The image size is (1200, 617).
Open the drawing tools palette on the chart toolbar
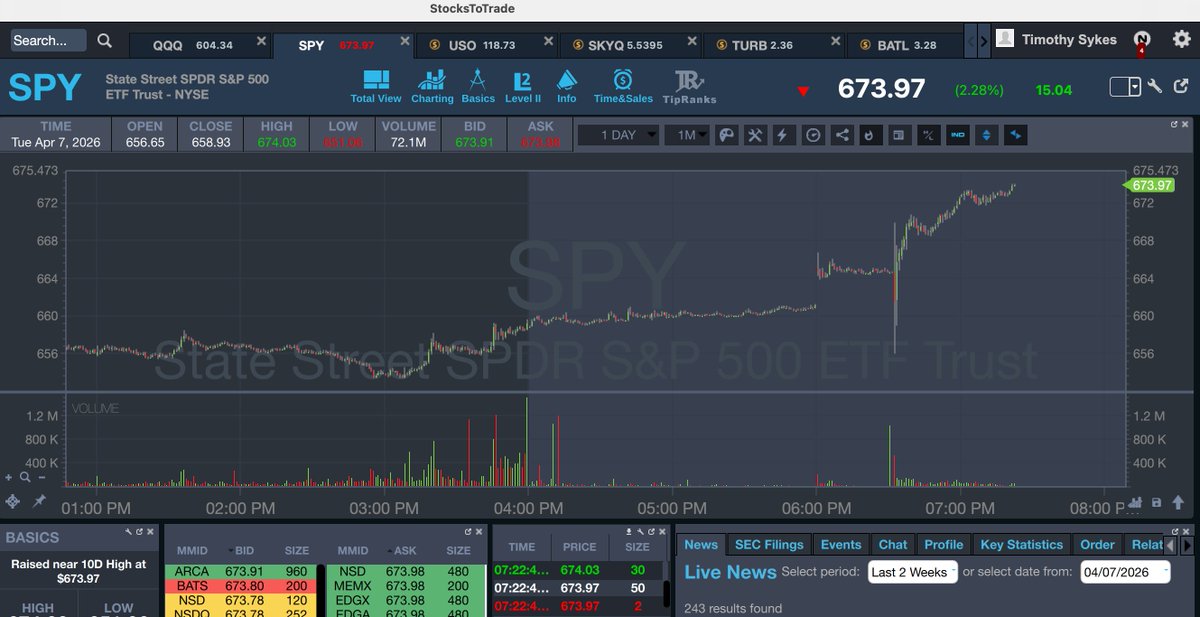pos(727,134)
